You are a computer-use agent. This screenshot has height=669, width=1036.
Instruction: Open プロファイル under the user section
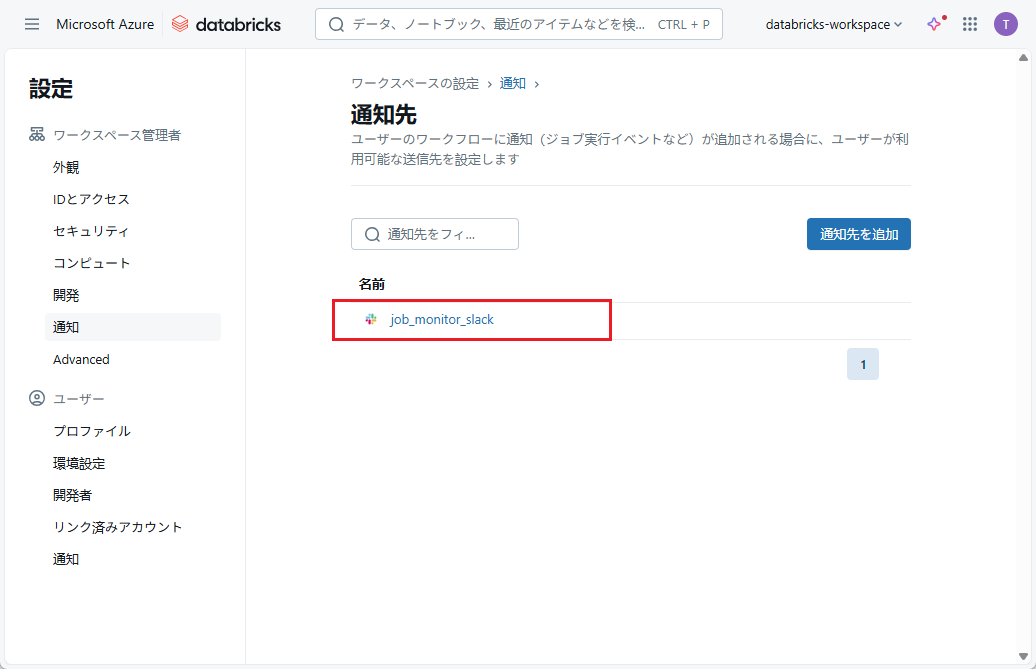(x=91, y=431)
